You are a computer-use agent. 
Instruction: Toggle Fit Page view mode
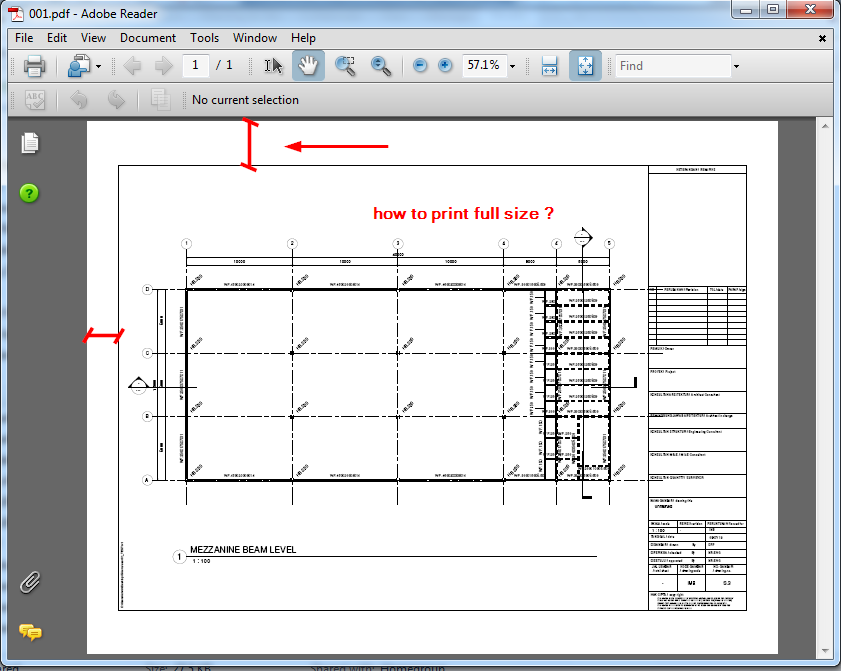[584, 65]
